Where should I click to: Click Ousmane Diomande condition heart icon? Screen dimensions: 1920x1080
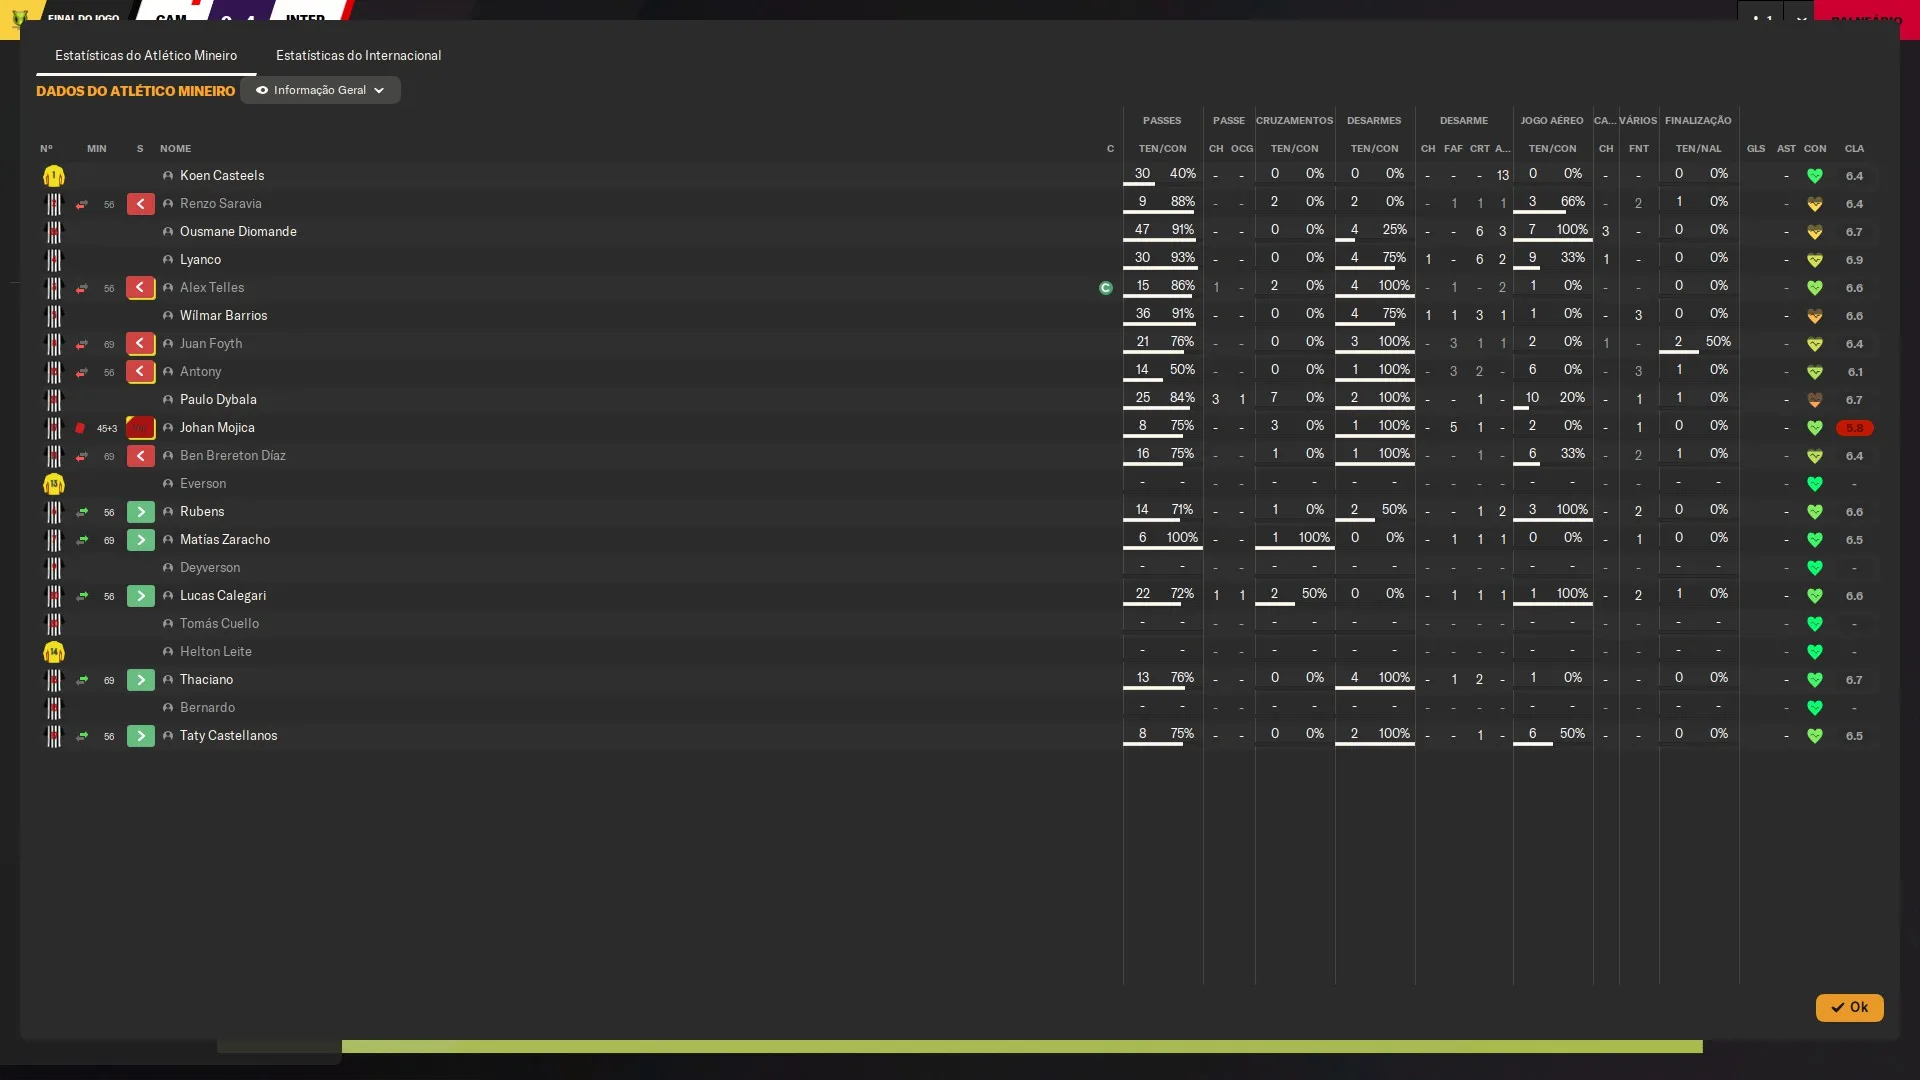coord(1814,232)
